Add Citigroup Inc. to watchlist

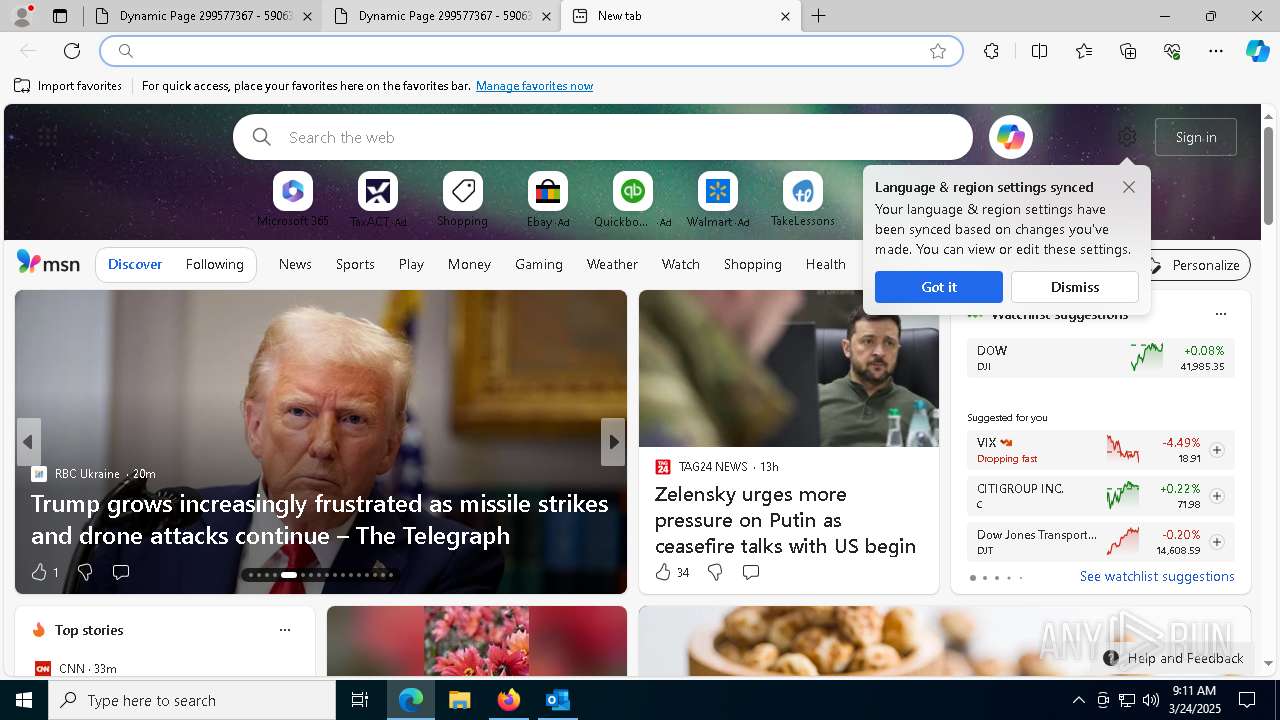click(x=1217, y=496)
